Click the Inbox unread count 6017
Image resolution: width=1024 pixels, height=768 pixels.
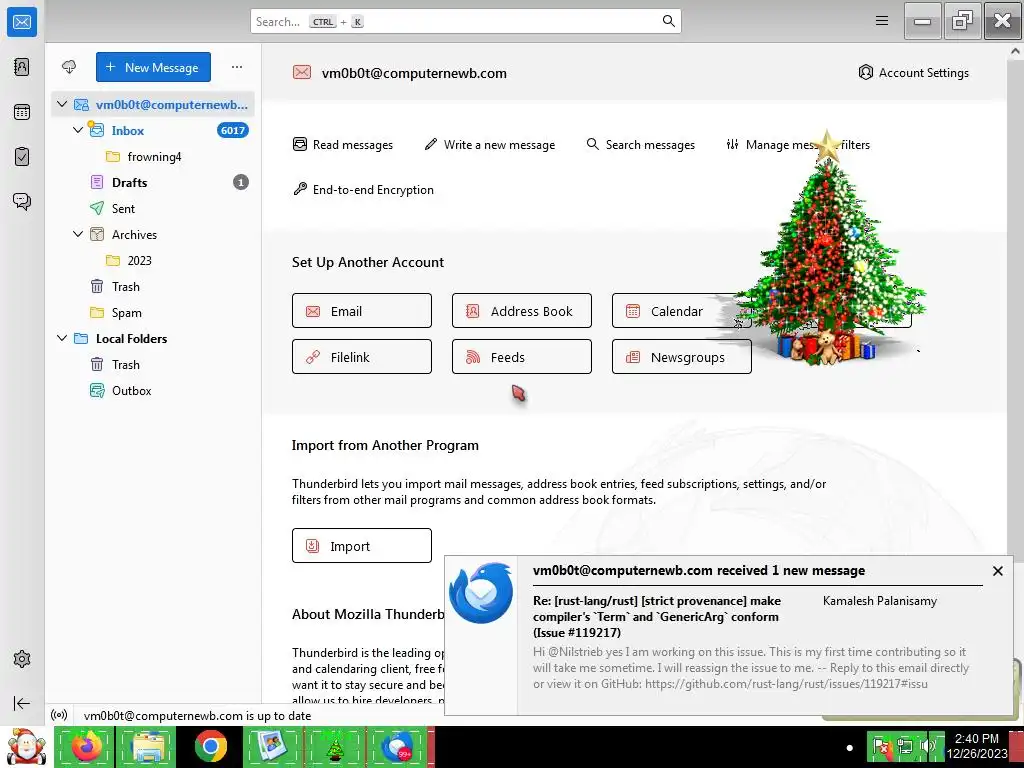pos(232,131)
